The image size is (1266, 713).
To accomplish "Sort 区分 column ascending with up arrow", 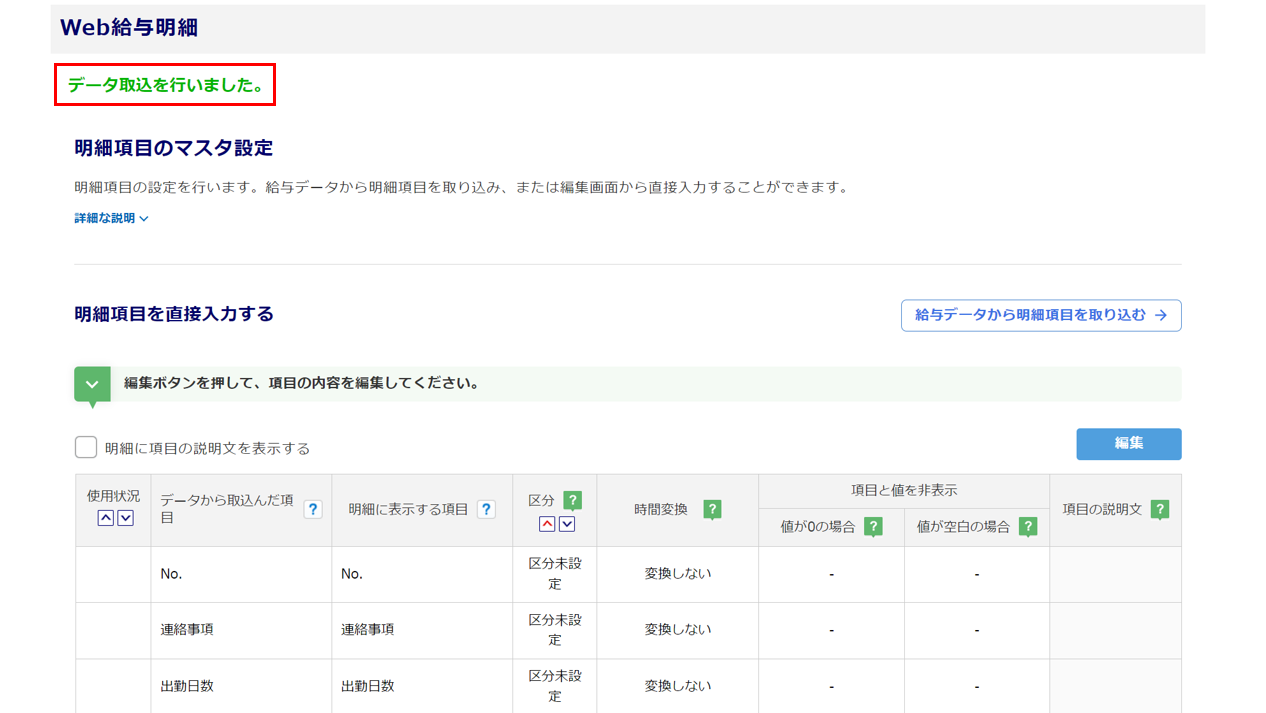I will (x=547, y=524).
